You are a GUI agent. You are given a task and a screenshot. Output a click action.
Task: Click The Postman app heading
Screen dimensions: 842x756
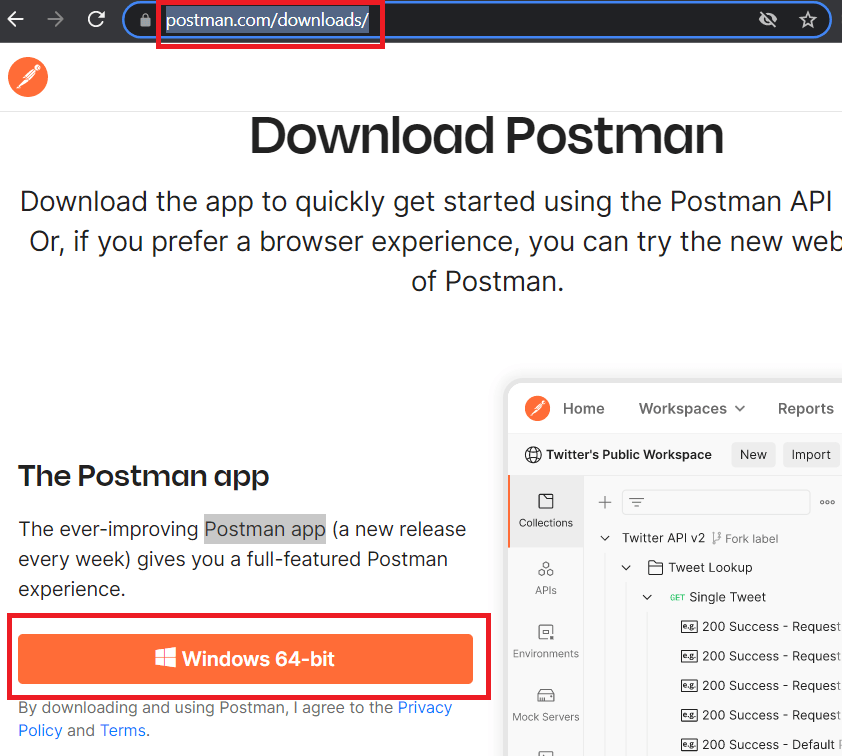coord(143,476)
